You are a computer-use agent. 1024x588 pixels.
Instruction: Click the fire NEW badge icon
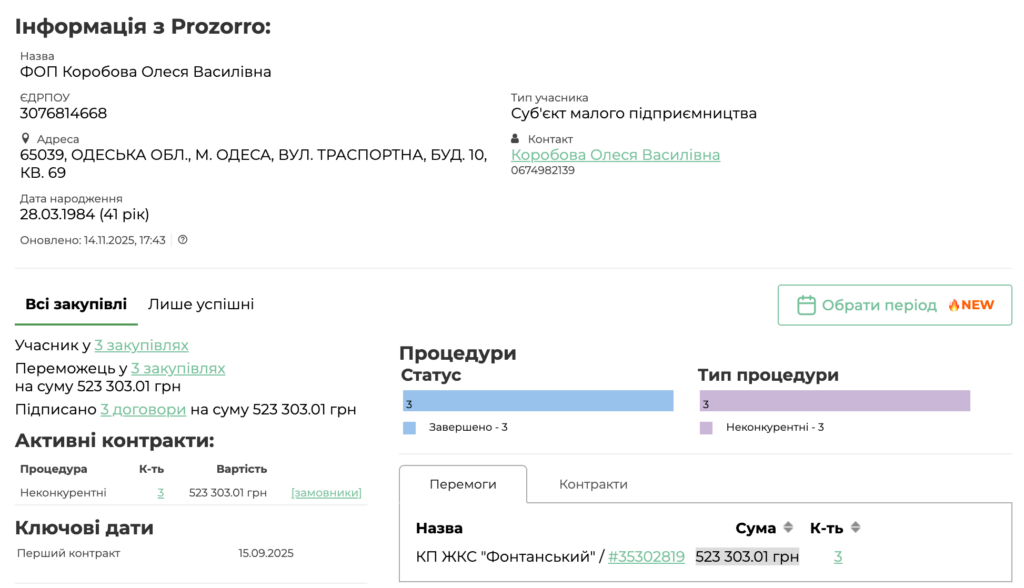point(954,305)
